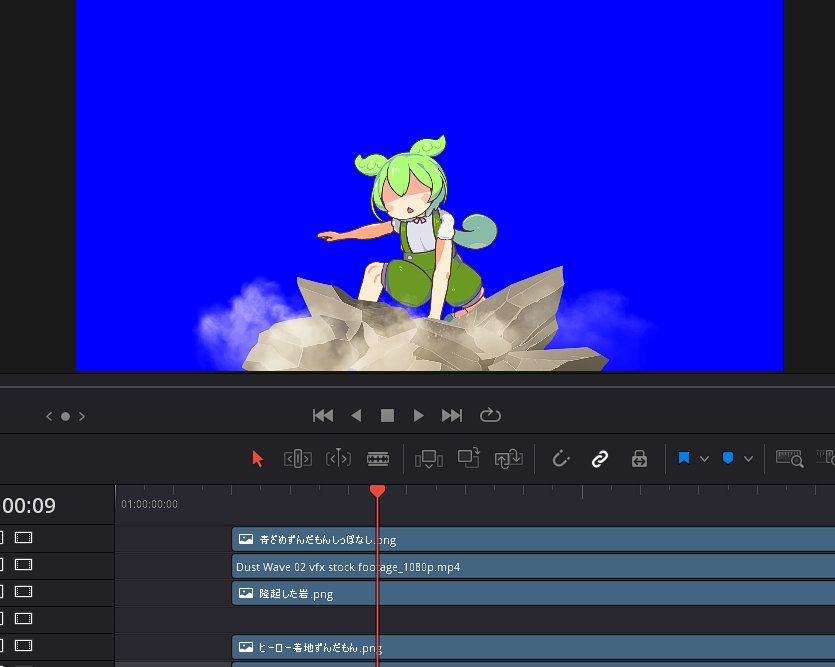This screenshot has height=667, width=835.
Task: Activate the red Selection Mode arrow tool
Action: [x=258, y=458]
